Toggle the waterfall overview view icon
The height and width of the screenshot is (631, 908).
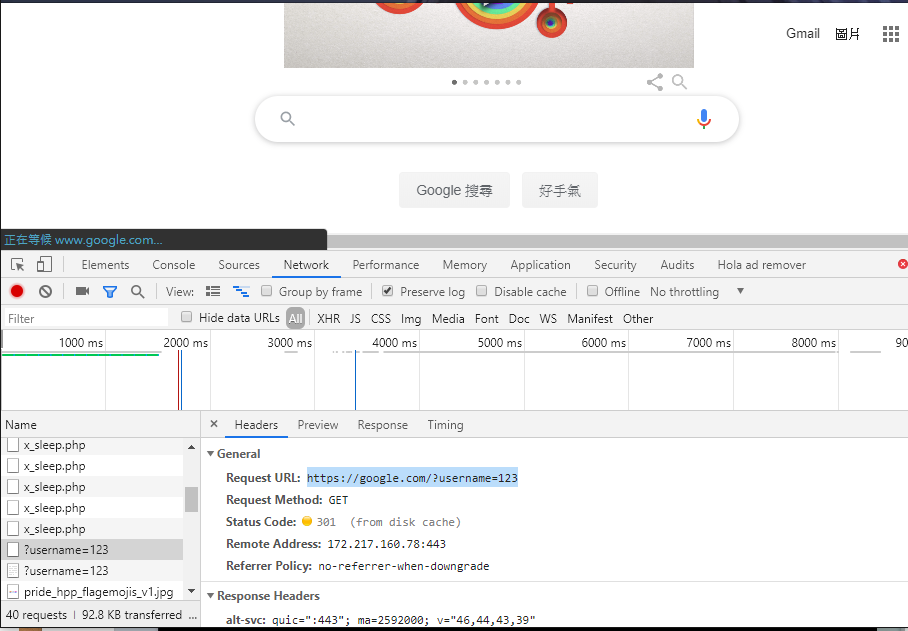point(241,291)
